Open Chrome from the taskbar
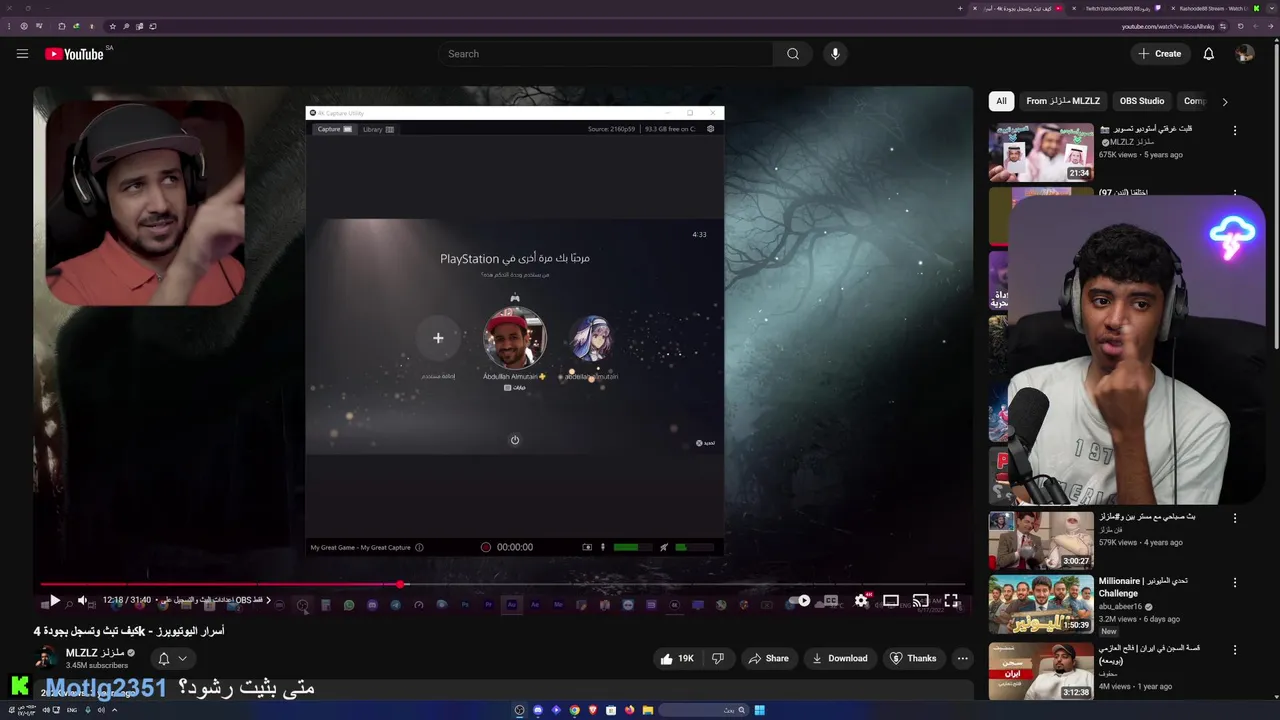This screenshot has height=720, width=1280. [x=574, y=710]
